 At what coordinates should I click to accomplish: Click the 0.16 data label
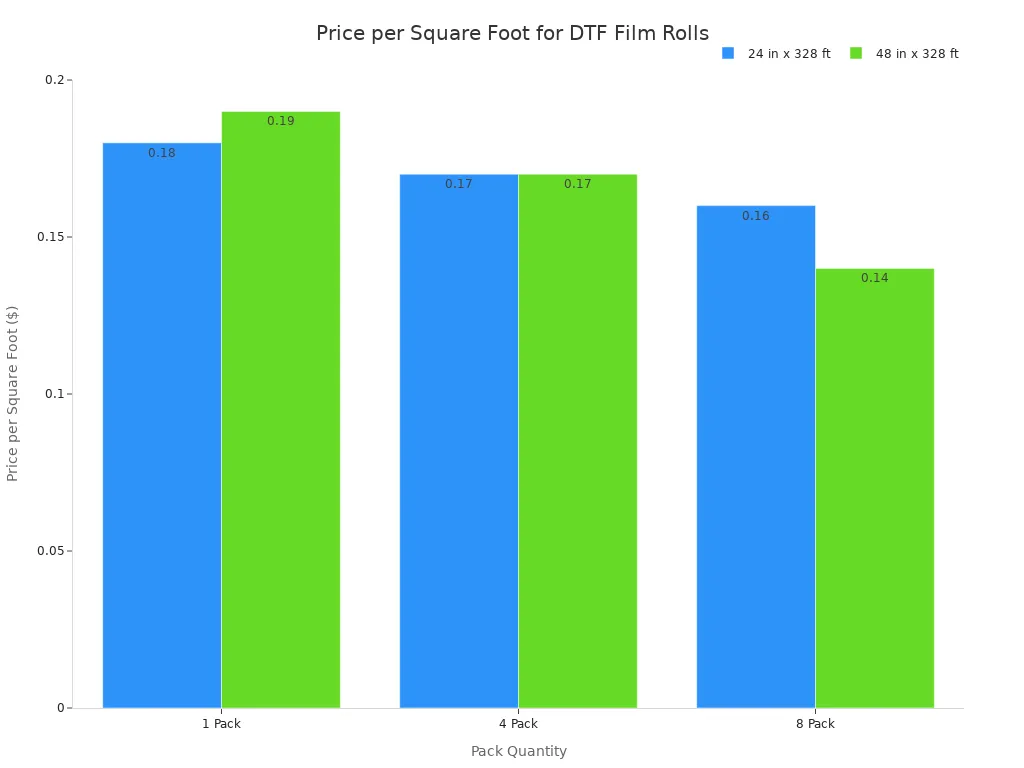pyautogui.click(x=756, y=216)
